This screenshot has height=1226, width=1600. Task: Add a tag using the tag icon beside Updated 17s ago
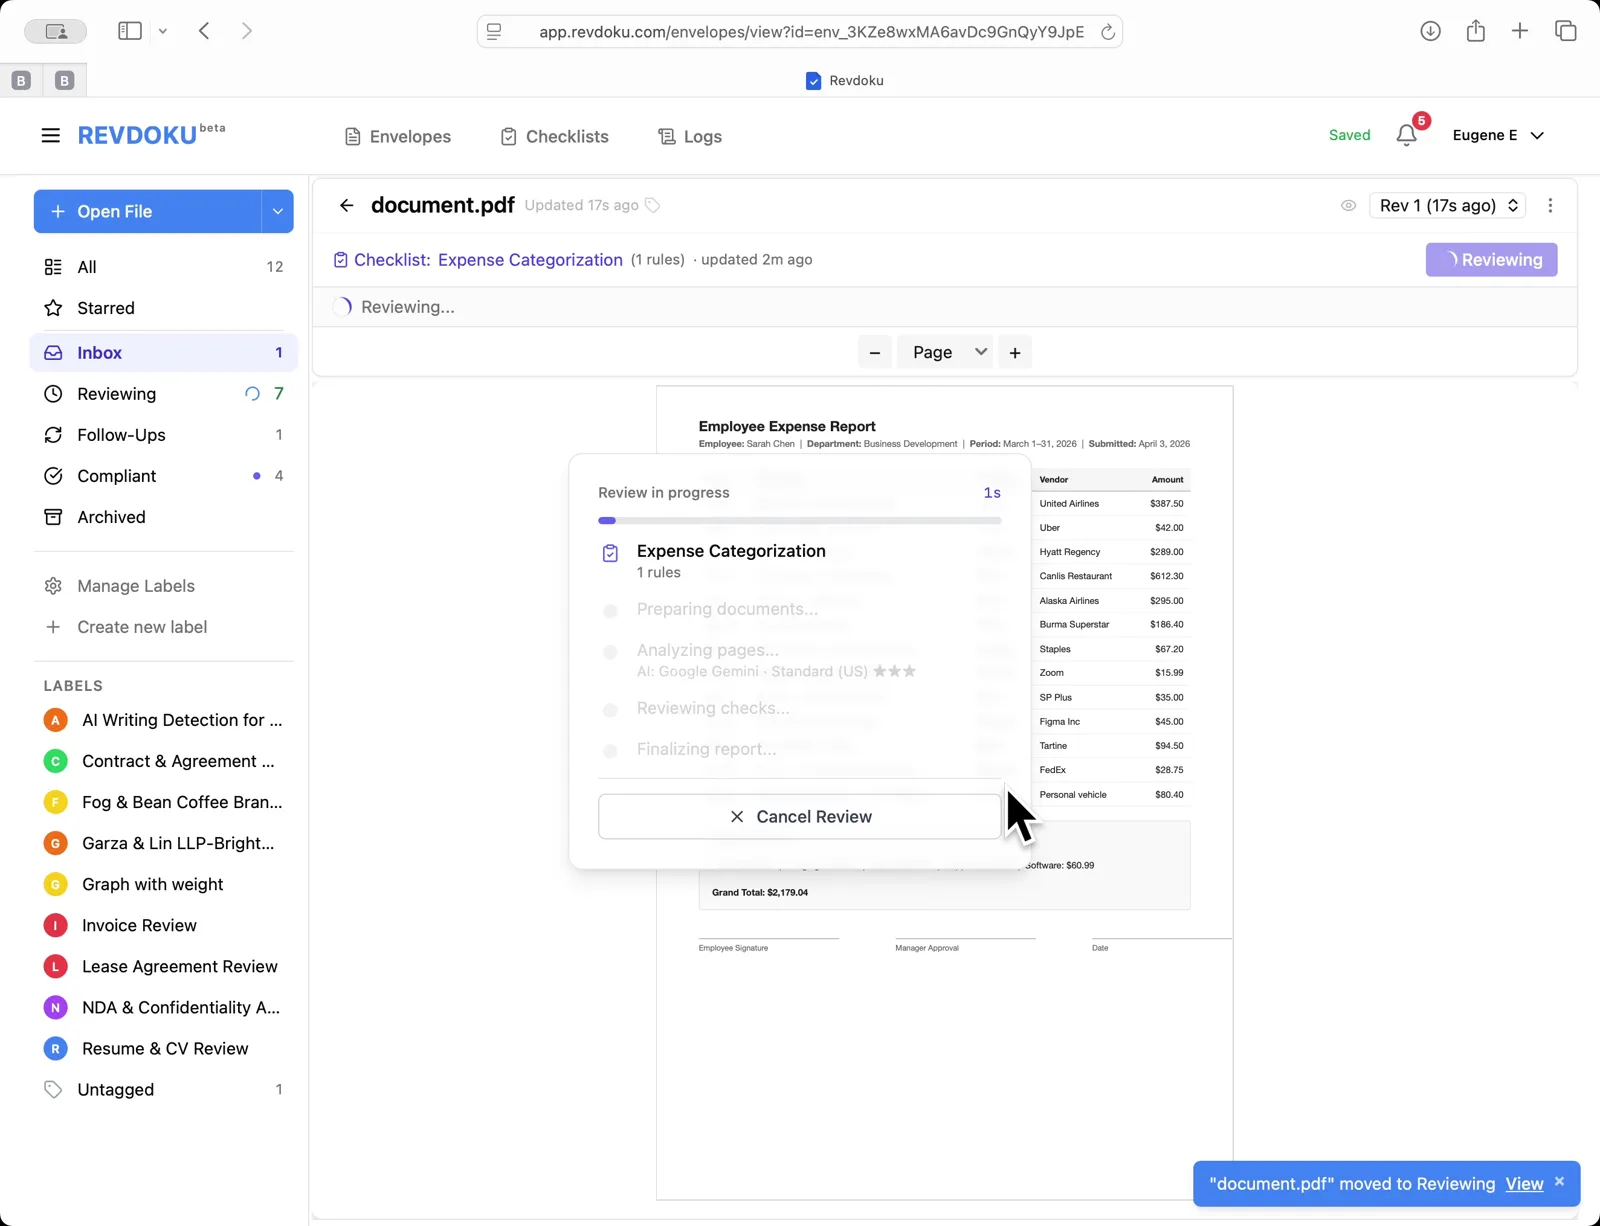pyautogui.click(x=652, y=205)
